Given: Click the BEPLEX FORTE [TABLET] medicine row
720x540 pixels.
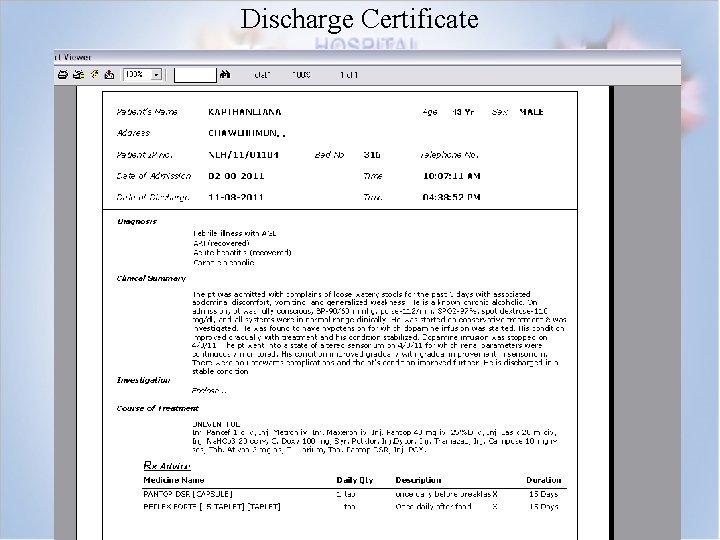Looking at the screenshot, I should tap(352, 507).
